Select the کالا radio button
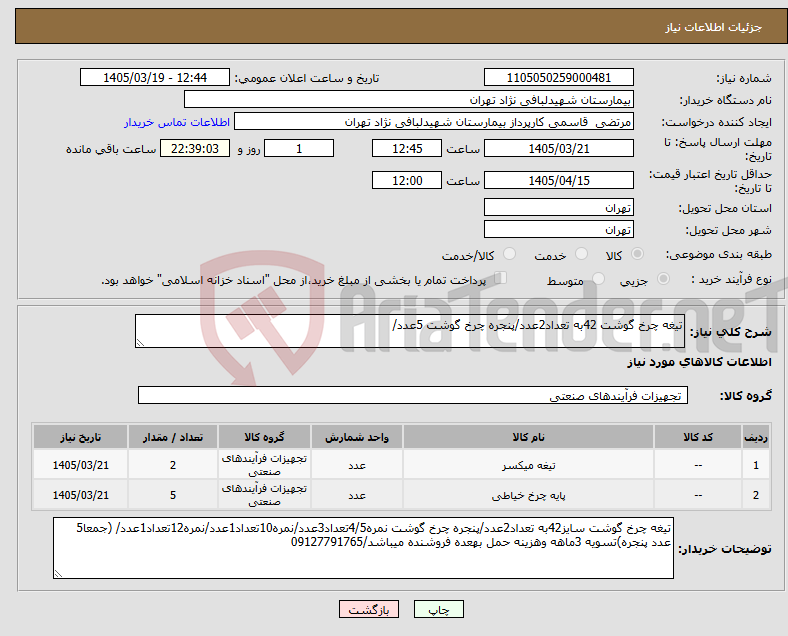This screenshot has width=788, height=636. point(637,254)
